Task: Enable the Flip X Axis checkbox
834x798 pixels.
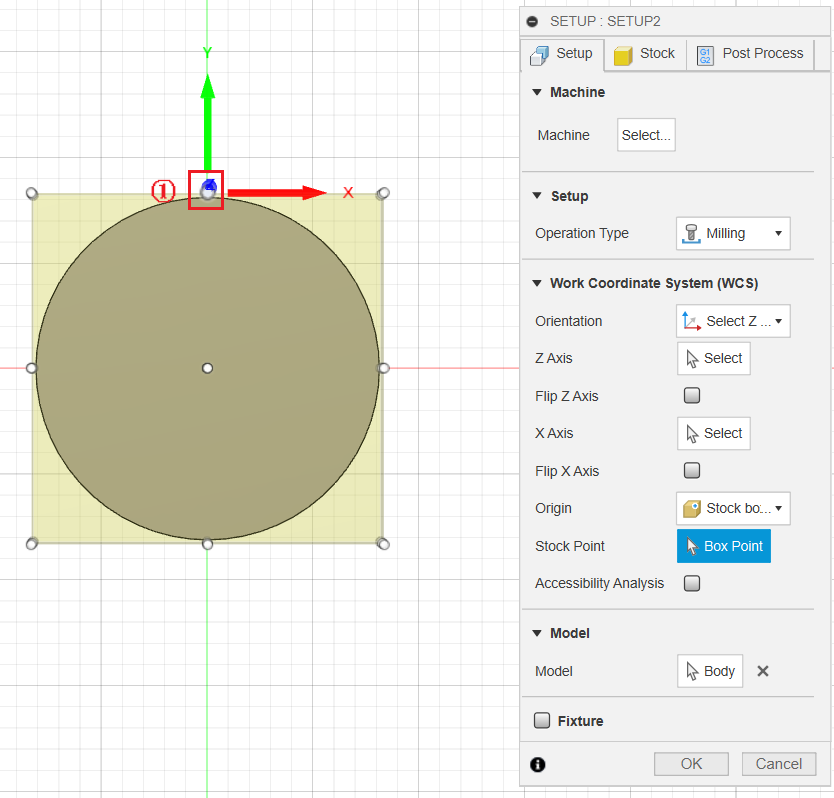Action: (x=691, y=470)
